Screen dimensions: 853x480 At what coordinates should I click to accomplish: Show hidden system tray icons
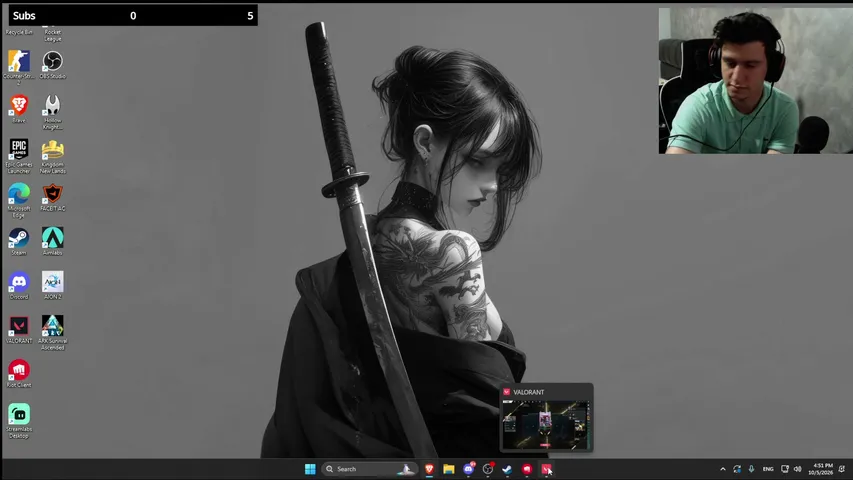(x=723, y=469)
